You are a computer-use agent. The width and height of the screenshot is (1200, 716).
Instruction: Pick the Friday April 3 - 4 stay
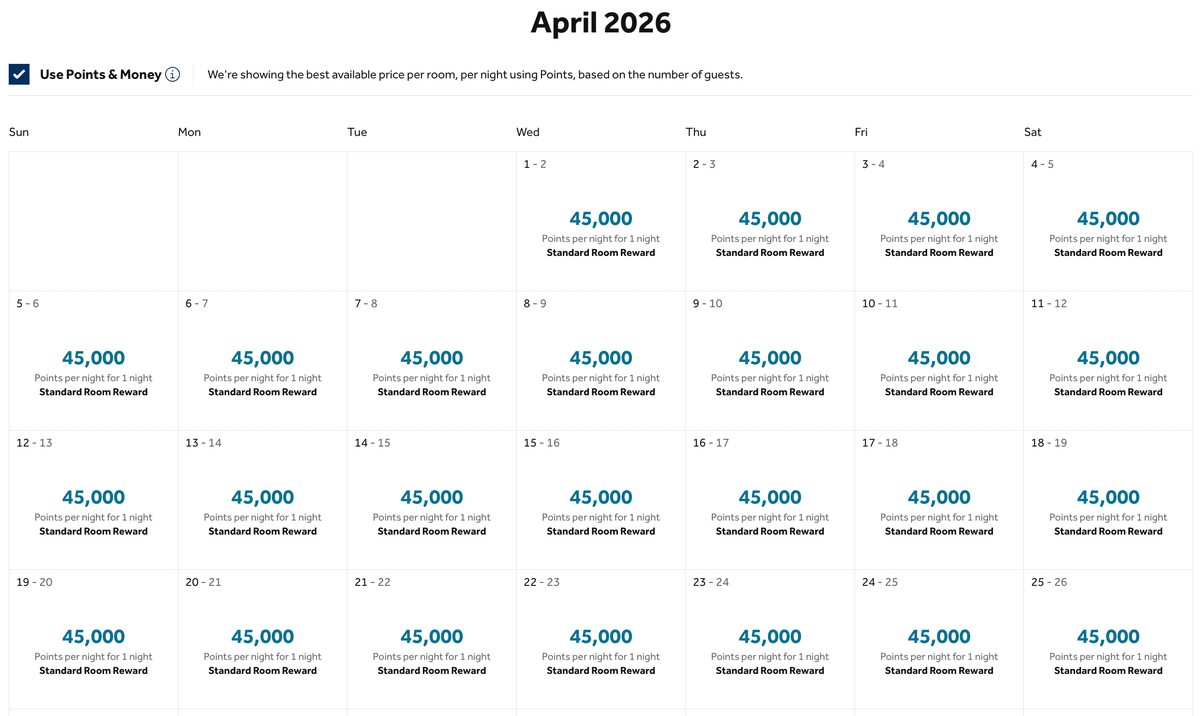[x=938, y=221]
